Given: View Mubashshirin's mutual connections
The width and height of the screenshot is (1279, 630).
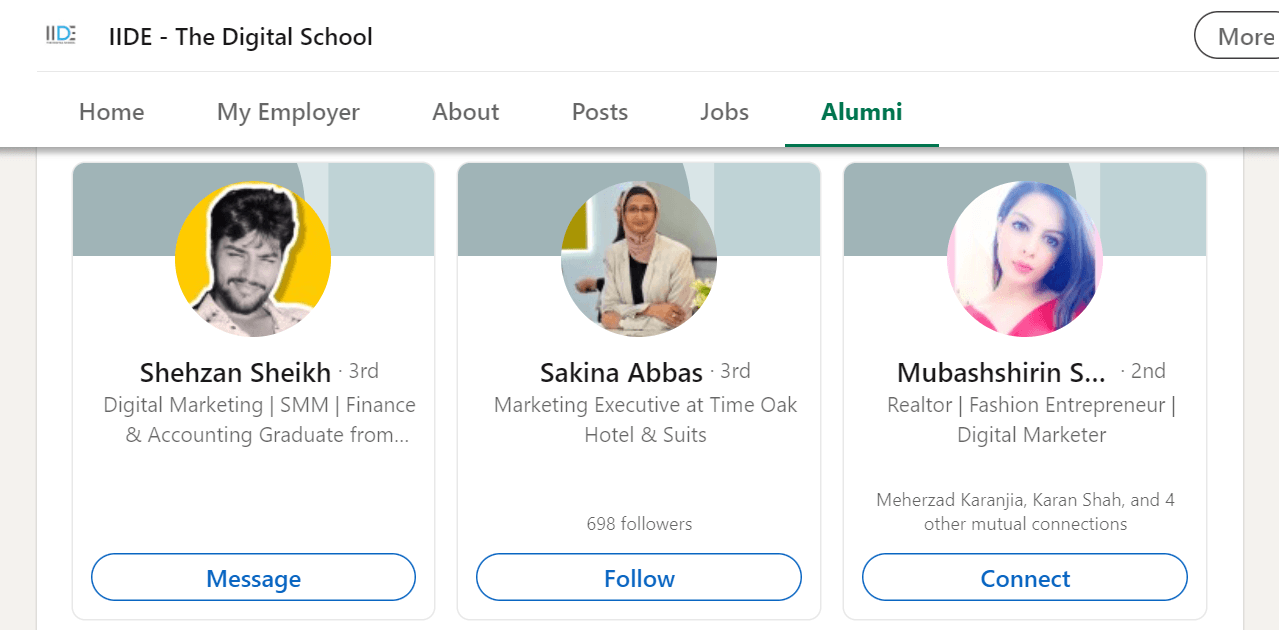Looking at the screenshot, I should 1024,510.
